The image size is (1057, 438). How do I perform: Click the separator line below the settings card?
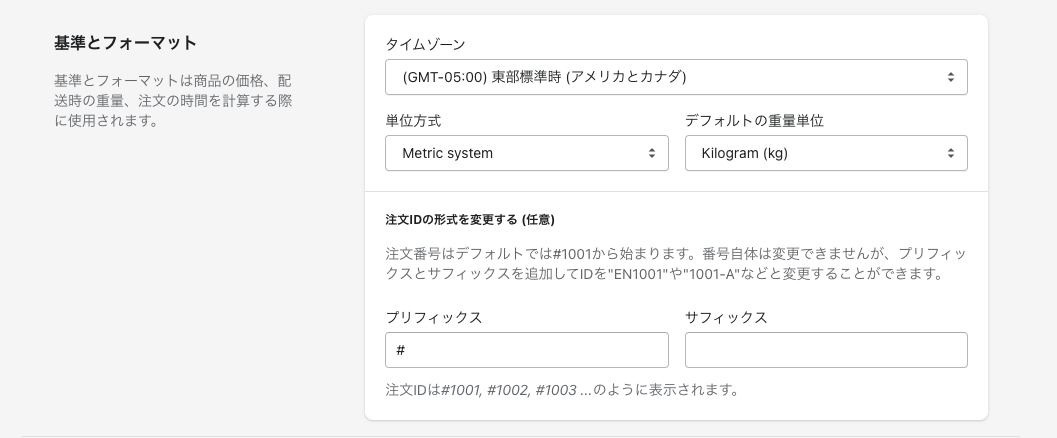[520, 436]
